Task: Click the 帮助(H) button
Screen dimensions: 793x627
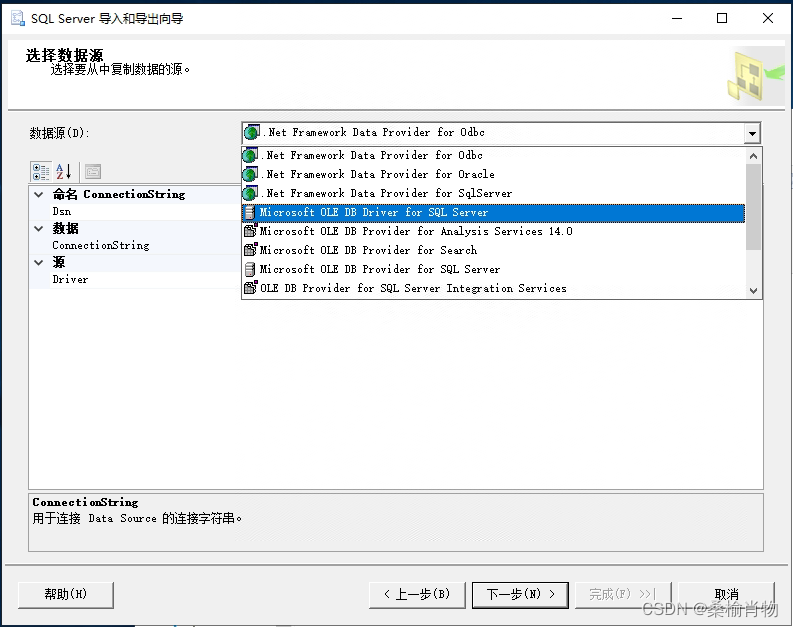Action: tap(66, 595)
